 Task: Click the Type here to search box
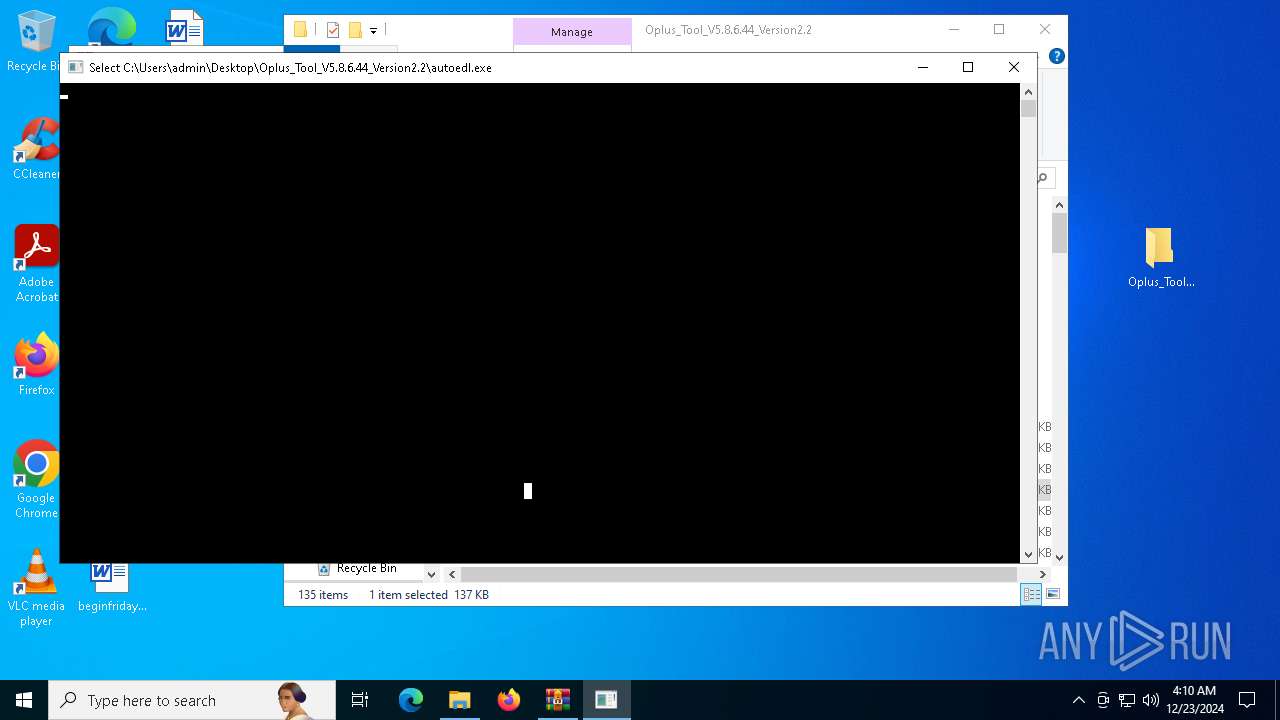coord(192,700)
